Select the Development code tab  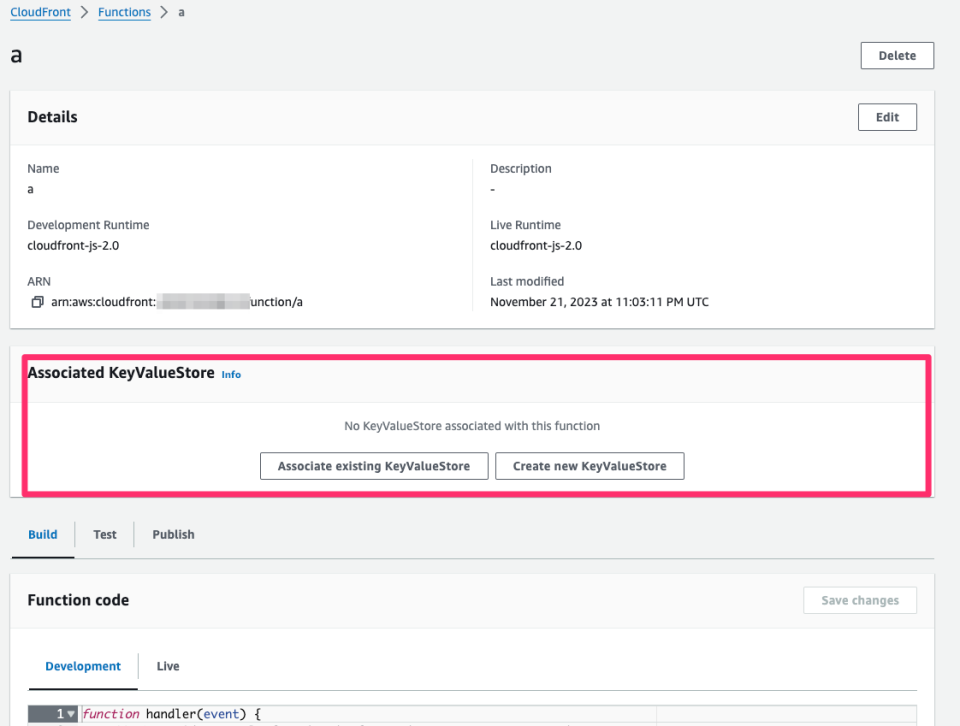point(83,665)
